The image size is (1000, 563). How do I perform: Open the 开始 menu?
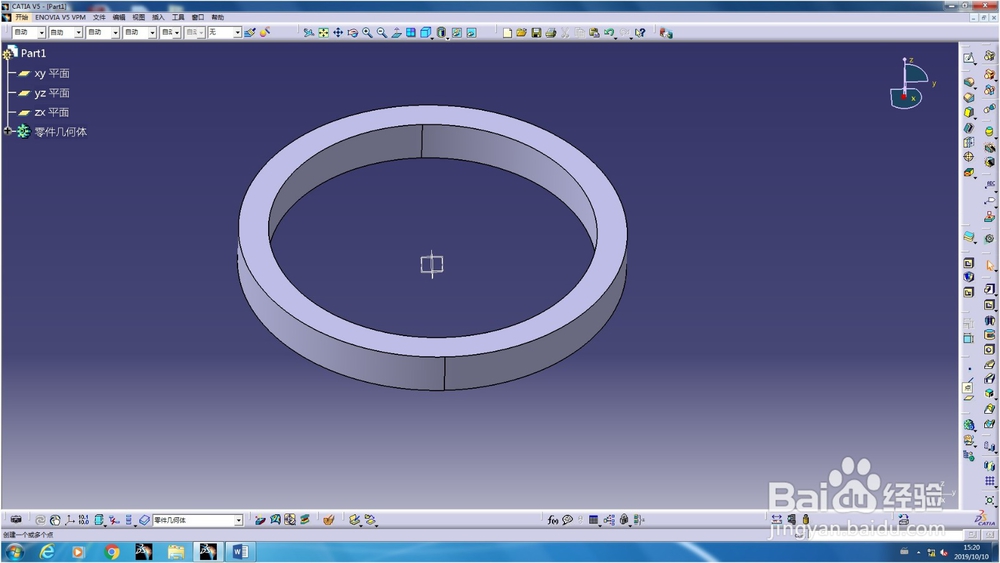22,17
